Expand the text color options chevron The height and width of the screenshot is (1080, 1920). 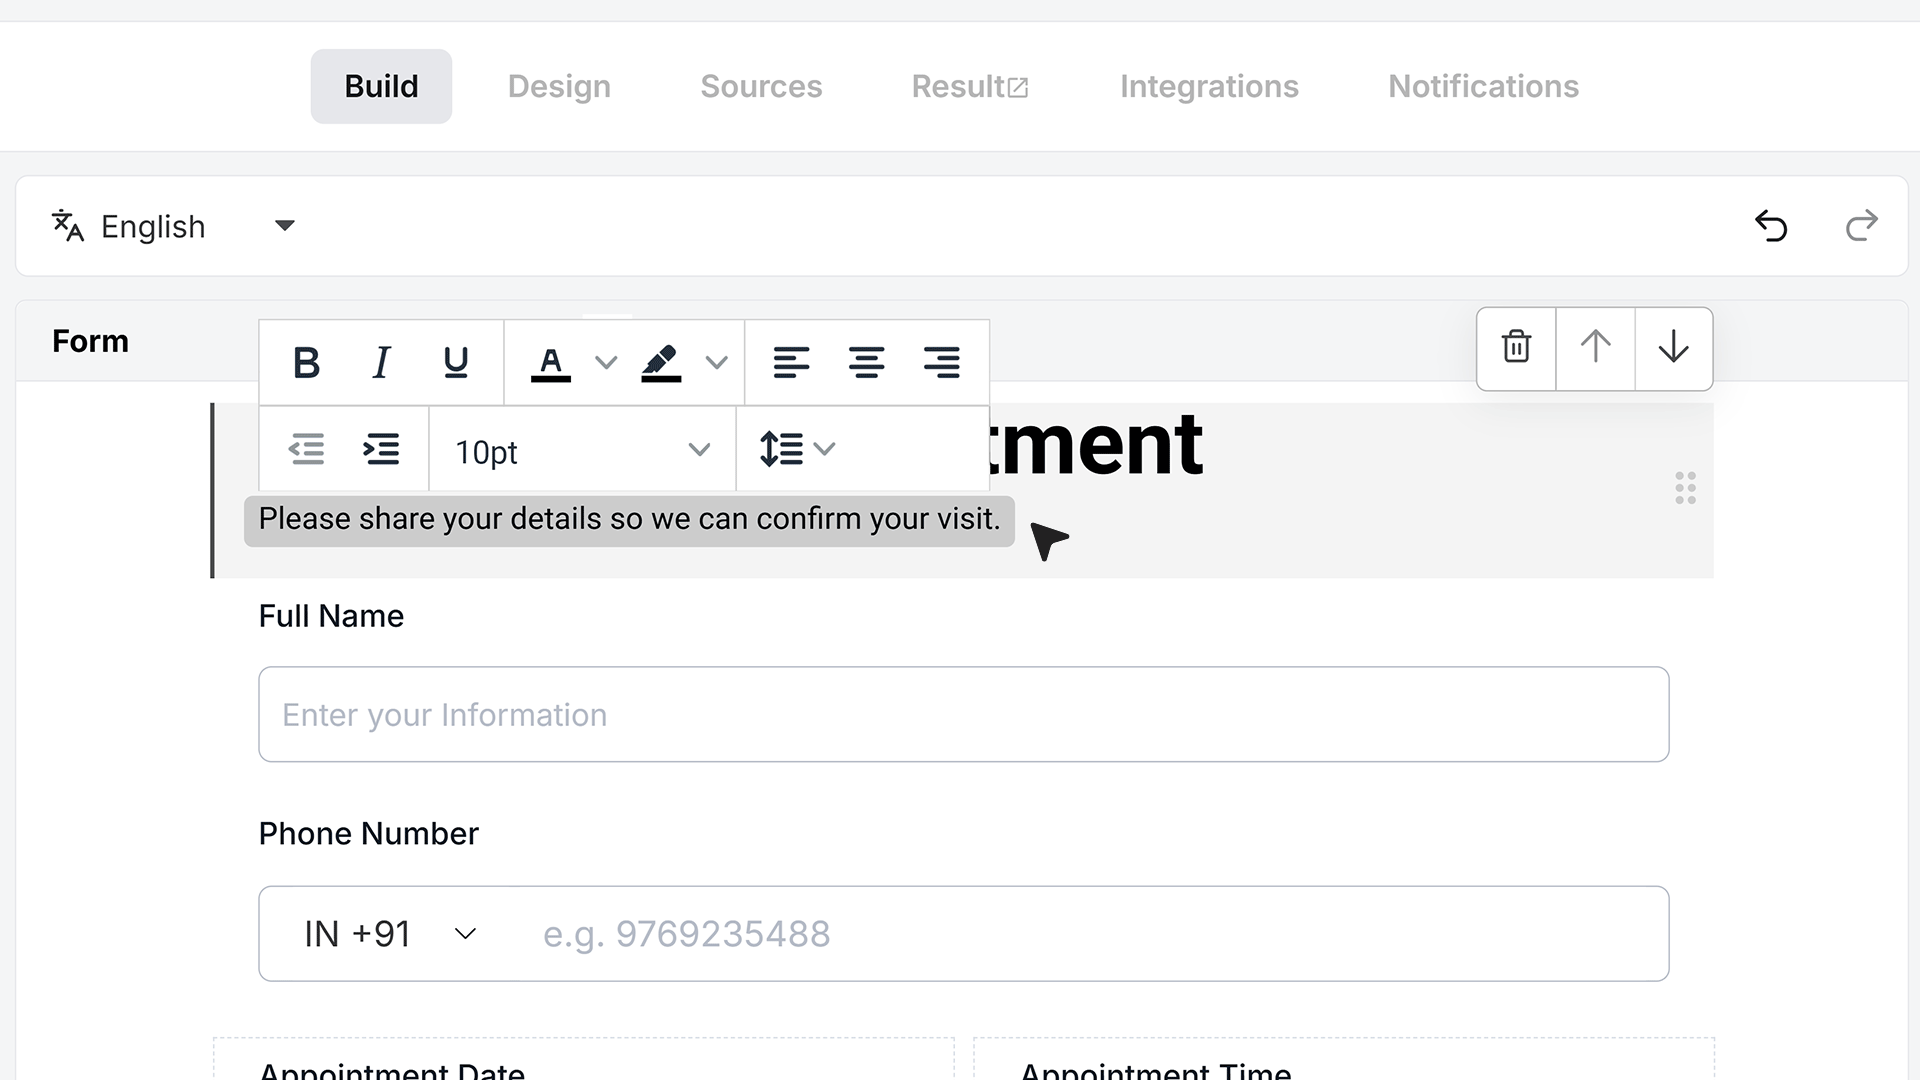click(606, 362)
